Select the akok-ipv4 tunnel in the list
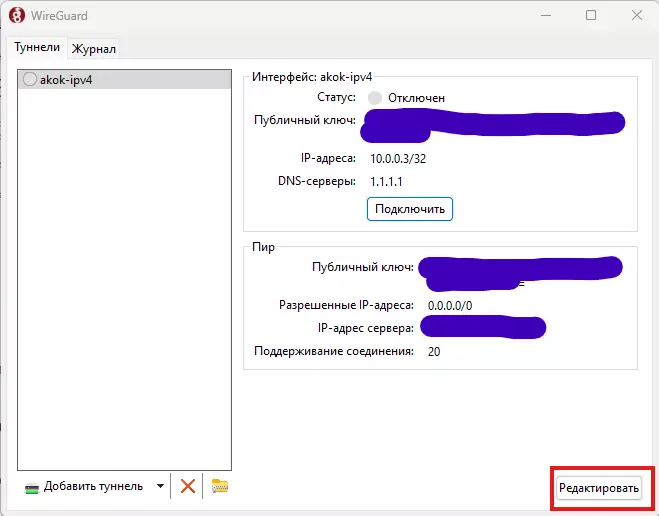The height and width of the screenshot is (516, 659). 124,79
